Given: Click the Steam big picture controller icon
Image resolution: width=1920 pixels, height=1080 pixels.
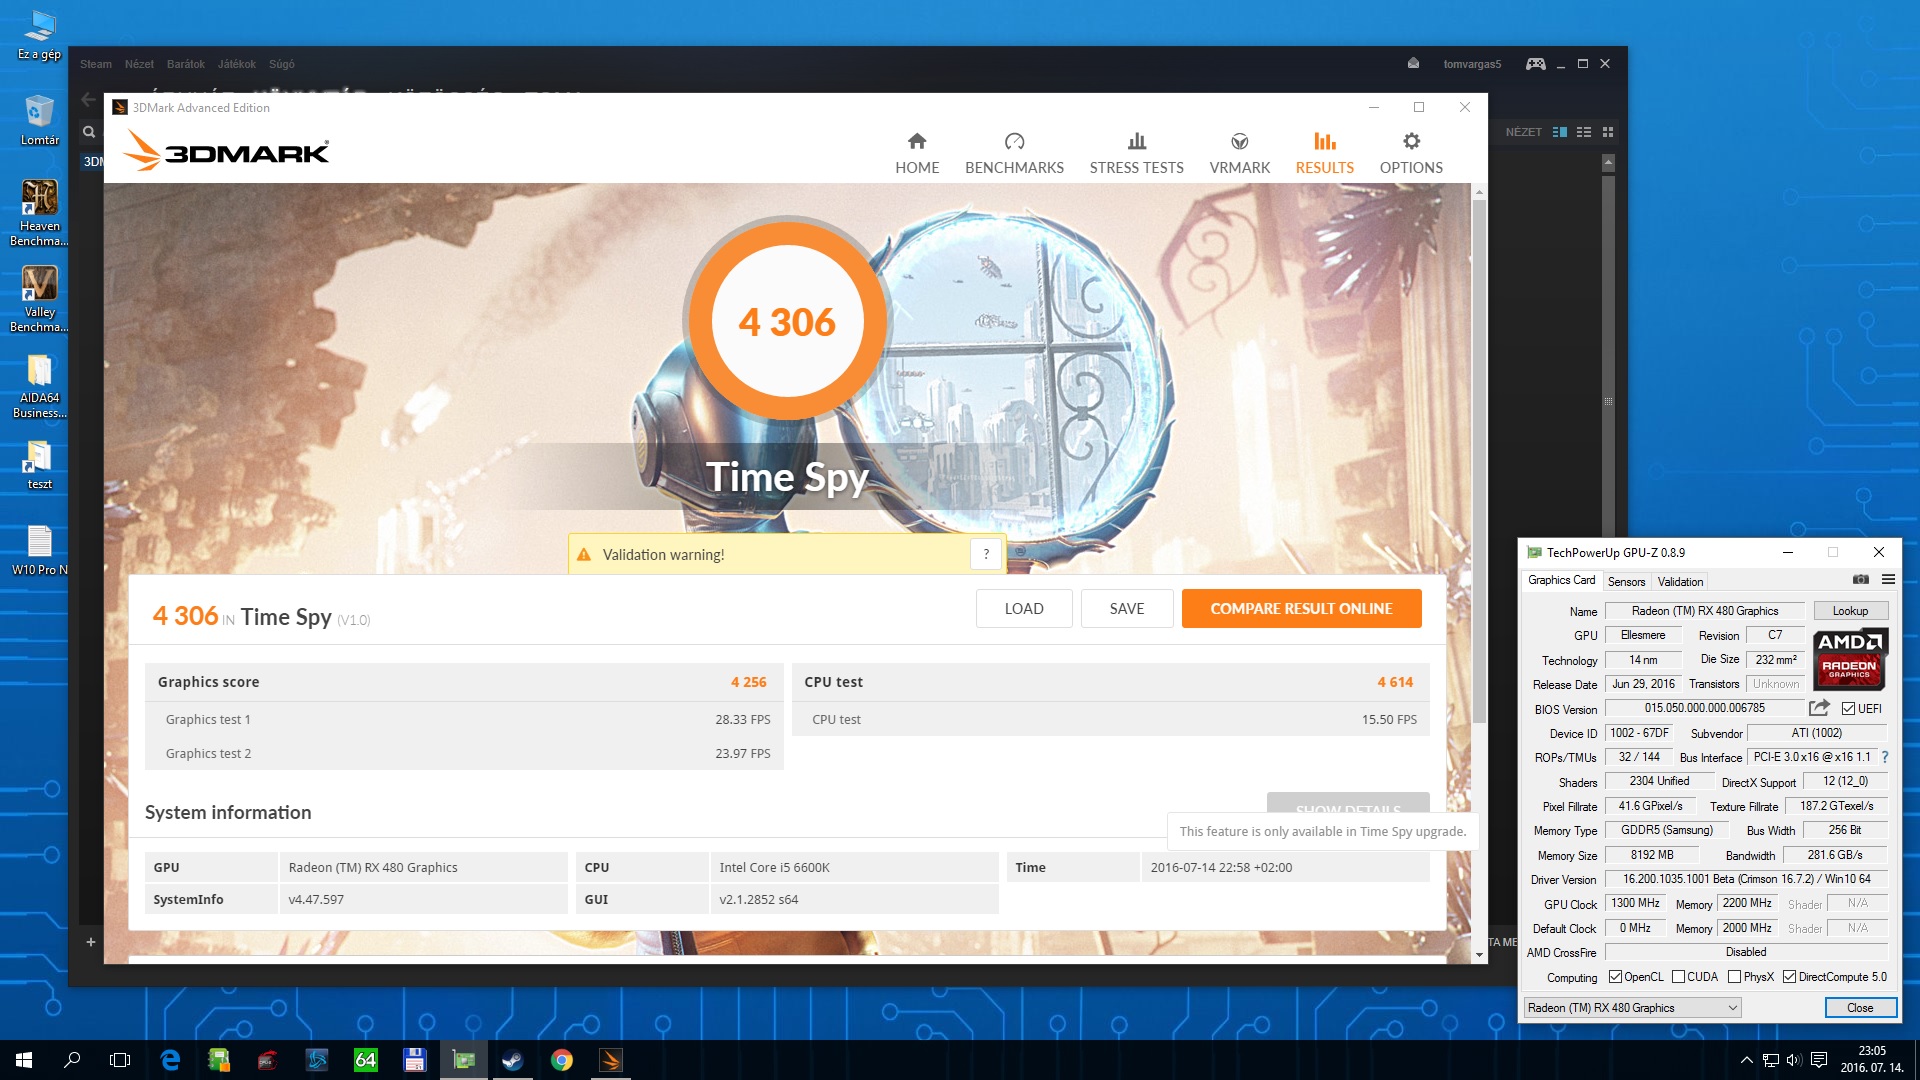Looking at the screenshot, I should tap(1535, 64).
